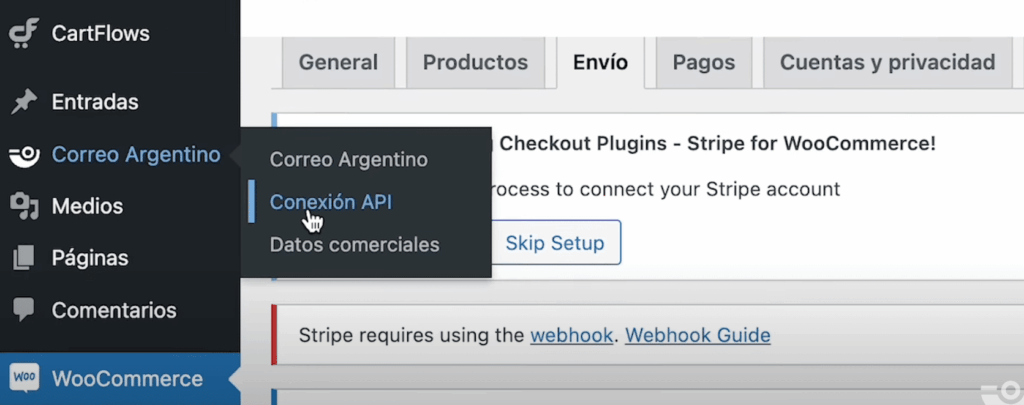Click the CartFlows cart icon
This screenshot has height=405, width=1024.
24,33
